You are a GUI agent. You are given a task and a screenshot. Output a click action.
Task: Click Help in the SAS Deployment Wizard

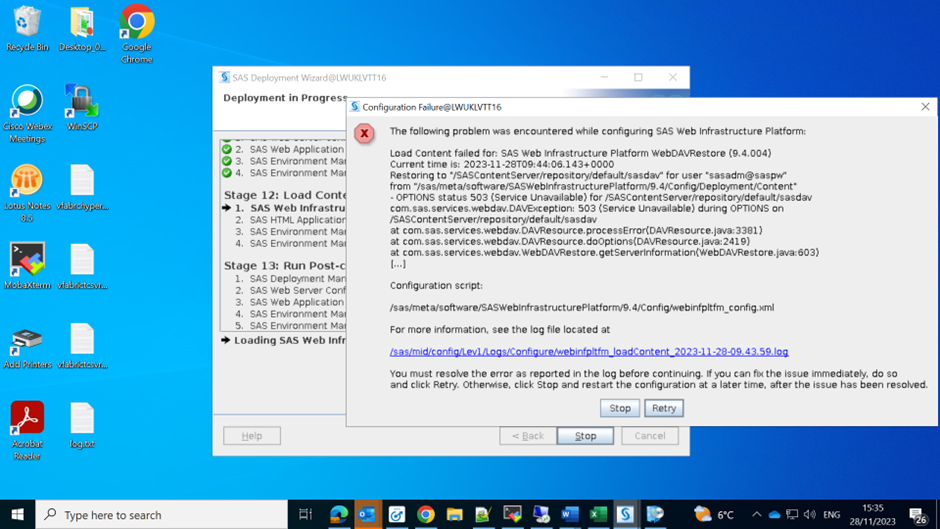[x=252, y=436]
